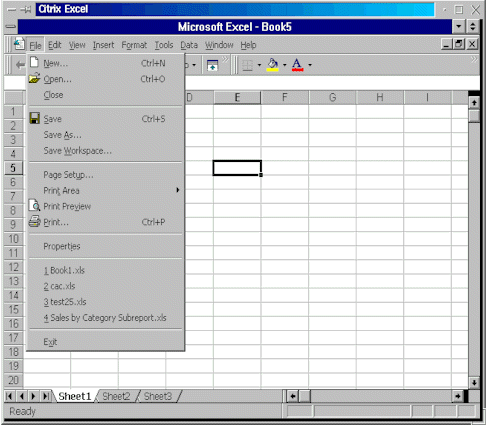Image resolution: width=486 pixels, height=426 pixels.
Task: Open the Window menu
Action: [219, 45]
